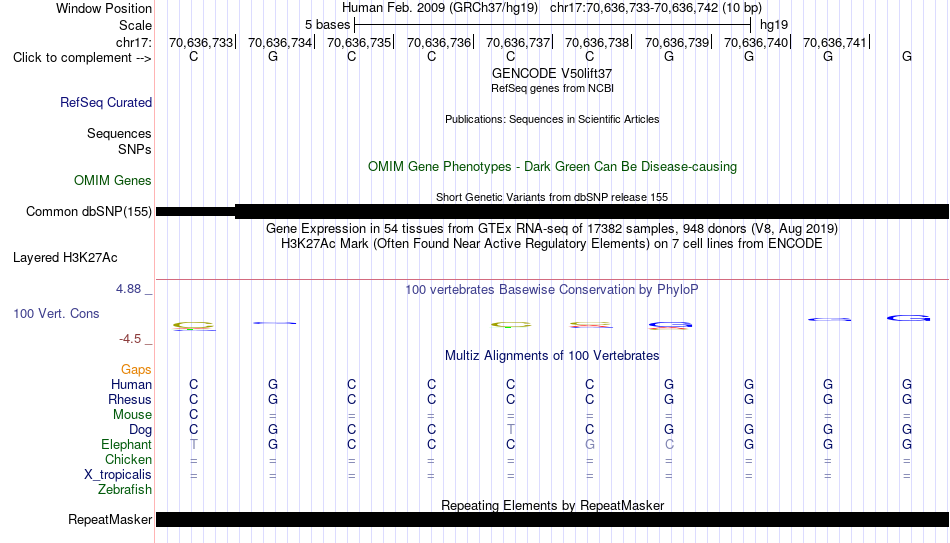Image resolution: width=950 pixels, height=543 pixels.
Task: Click the 70,636,733 coordinate label
Action: [201, 42]
